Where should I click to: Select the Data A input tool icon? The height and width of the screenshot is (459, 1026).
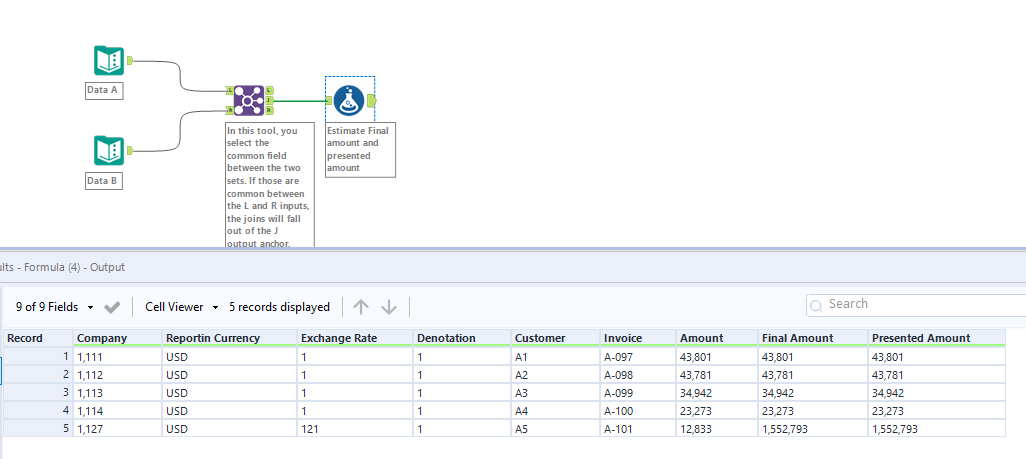point(108,61)
